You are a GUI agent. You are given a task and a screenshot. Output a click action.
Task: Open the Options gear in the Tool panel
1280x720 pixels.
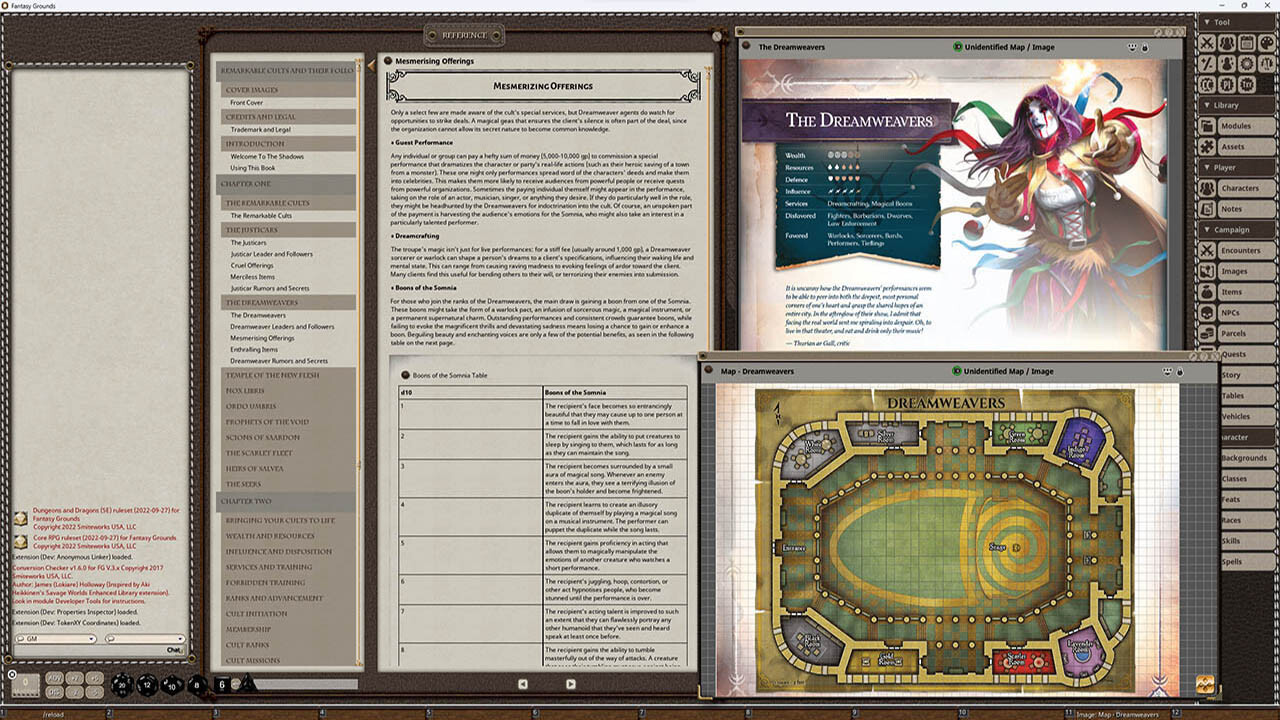1247,64
